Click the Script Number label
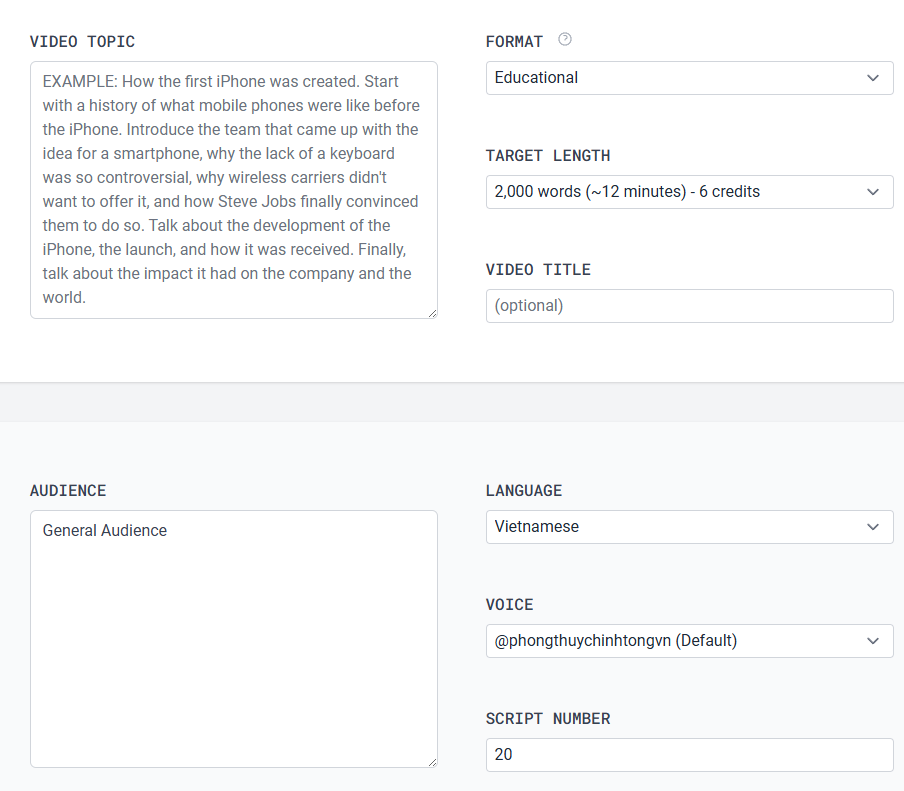 pos(548,719)
